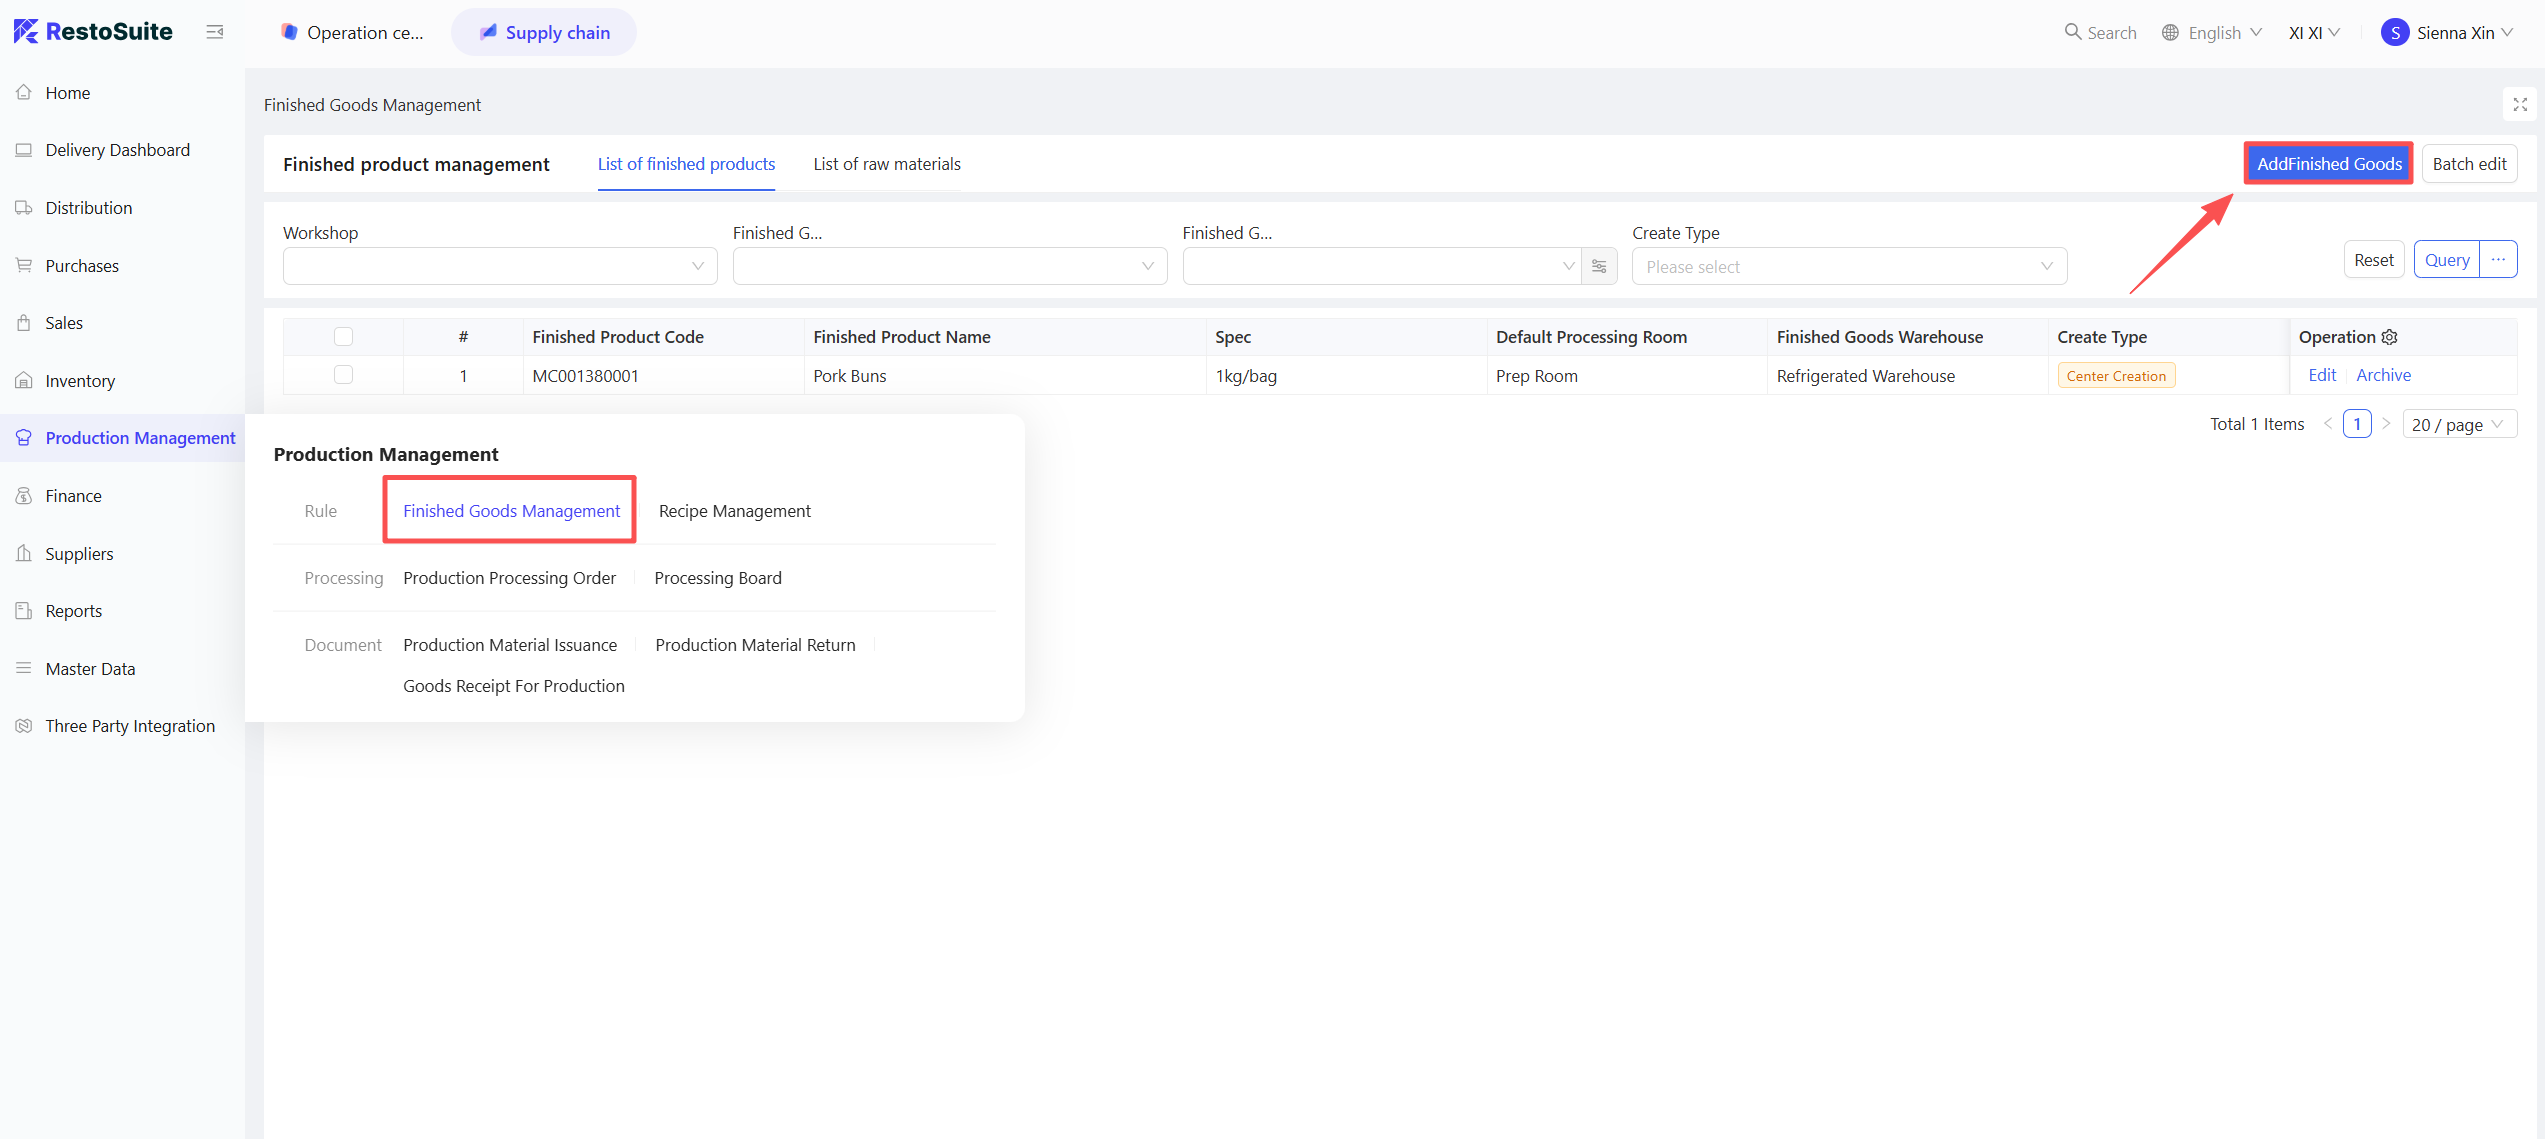Viewport: 2545px width, 1139px height.
Task: Toggle fullscreen expand icon
Action: (2519, 104)
